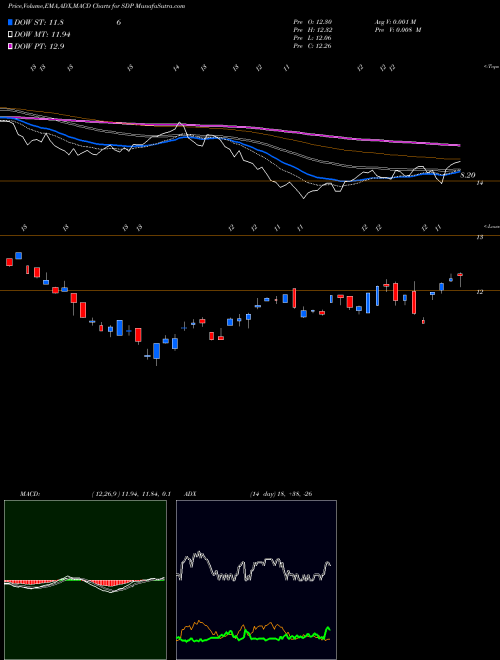Screen dimensions: 500x660
Task: Click the '14' price axis label
Action: click(479, 183)
